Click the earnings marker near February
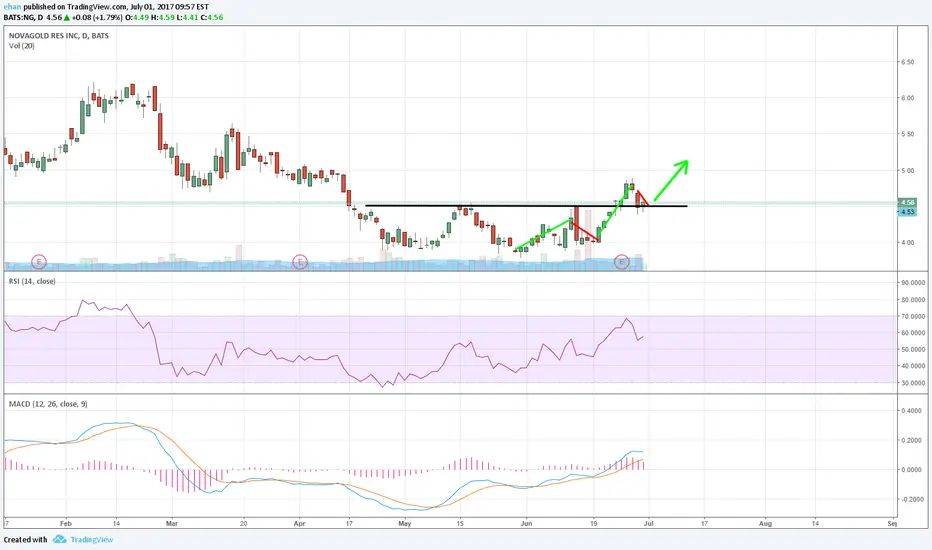932x550 pixels. (39, 262)
